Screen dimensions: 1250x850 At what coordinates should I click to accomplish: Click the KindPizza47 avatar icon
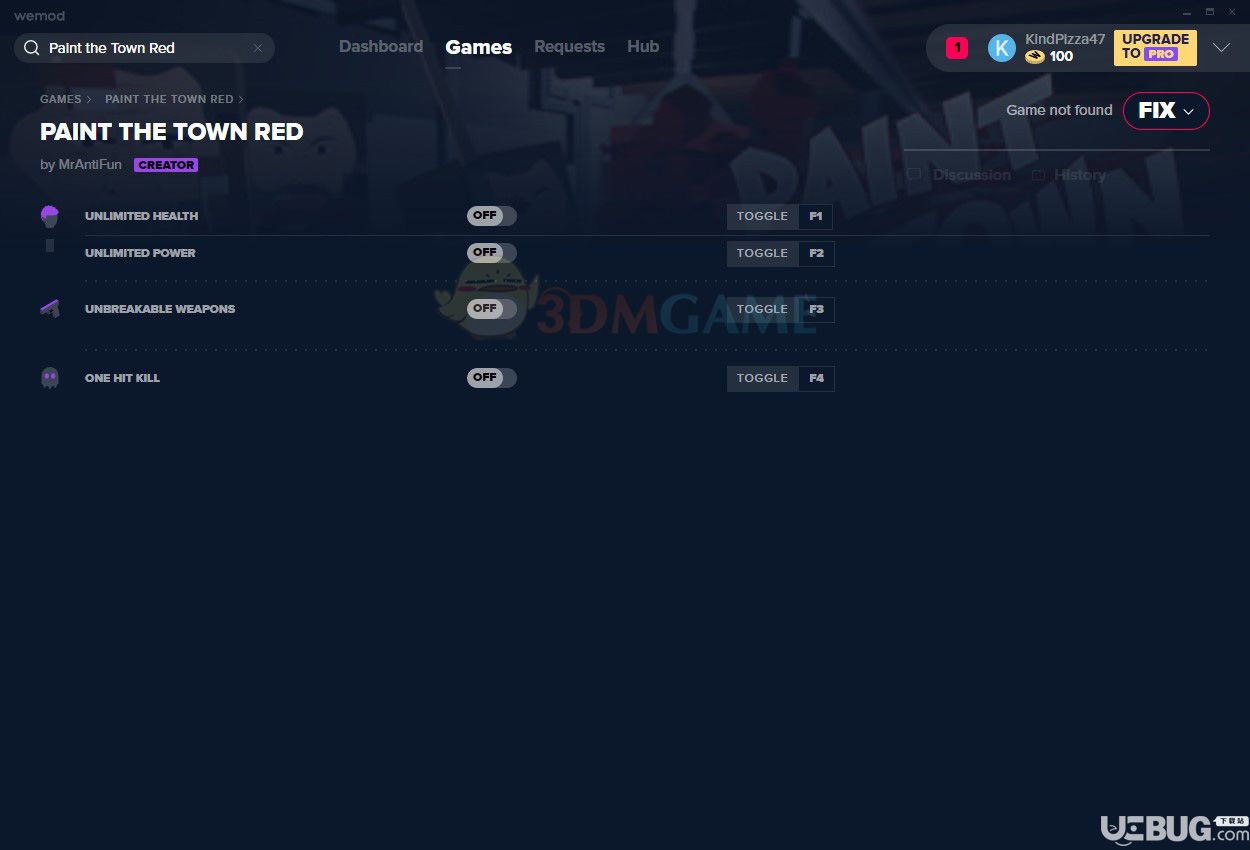click(1002, 48)
